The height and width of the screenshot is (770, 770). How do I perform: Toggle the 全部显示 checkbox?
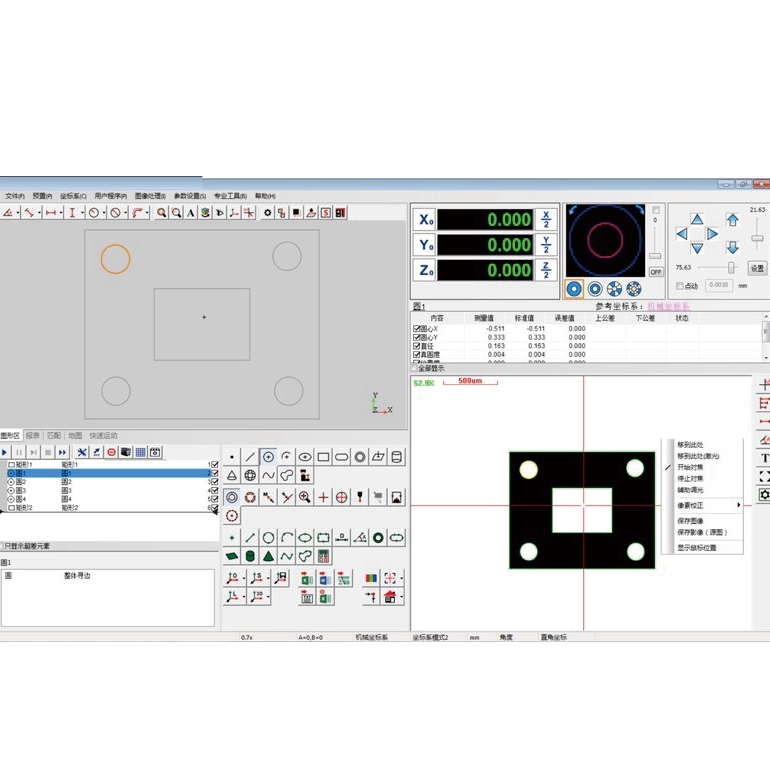click(x=415, y=369)
